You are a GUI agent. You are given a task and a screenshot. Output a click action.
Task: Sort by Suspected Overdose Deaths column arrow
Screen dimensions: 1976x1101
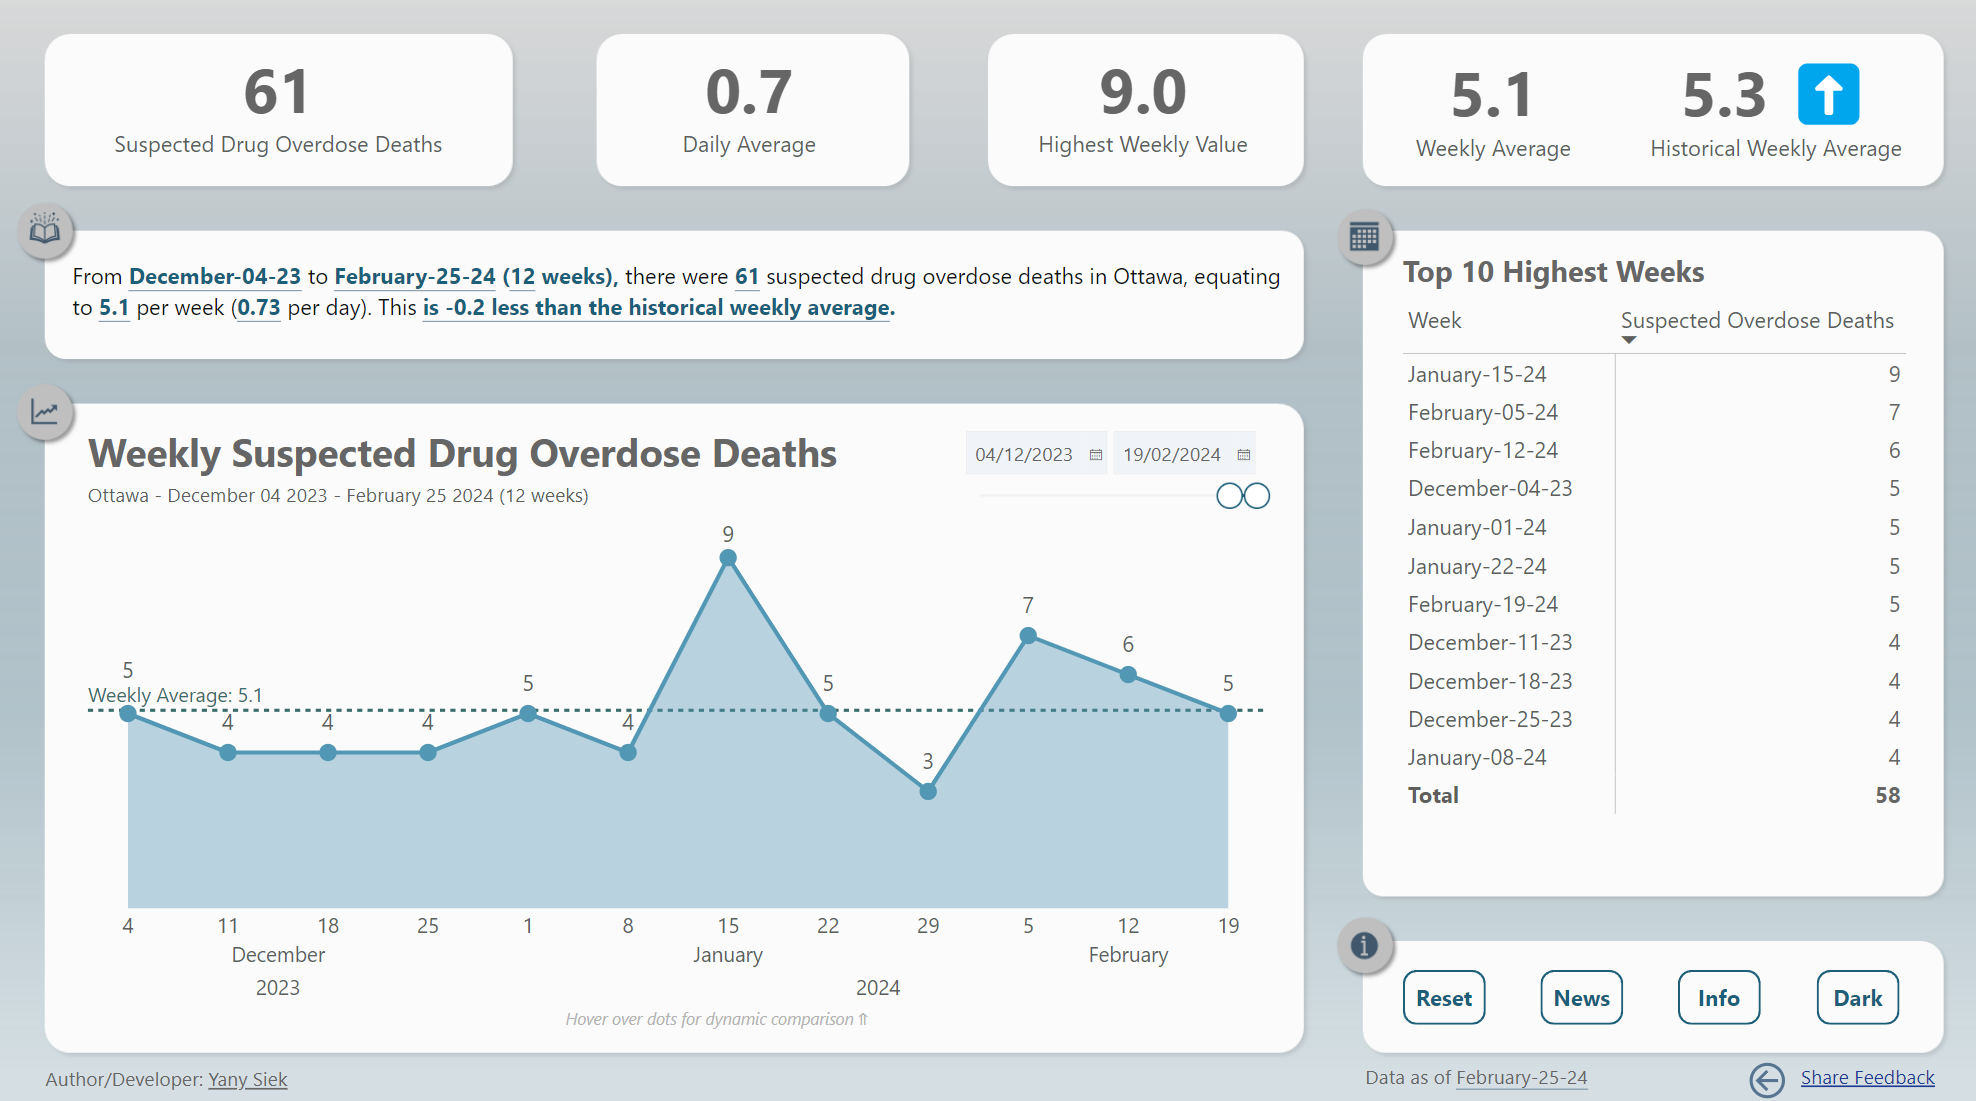[1629, 340]
